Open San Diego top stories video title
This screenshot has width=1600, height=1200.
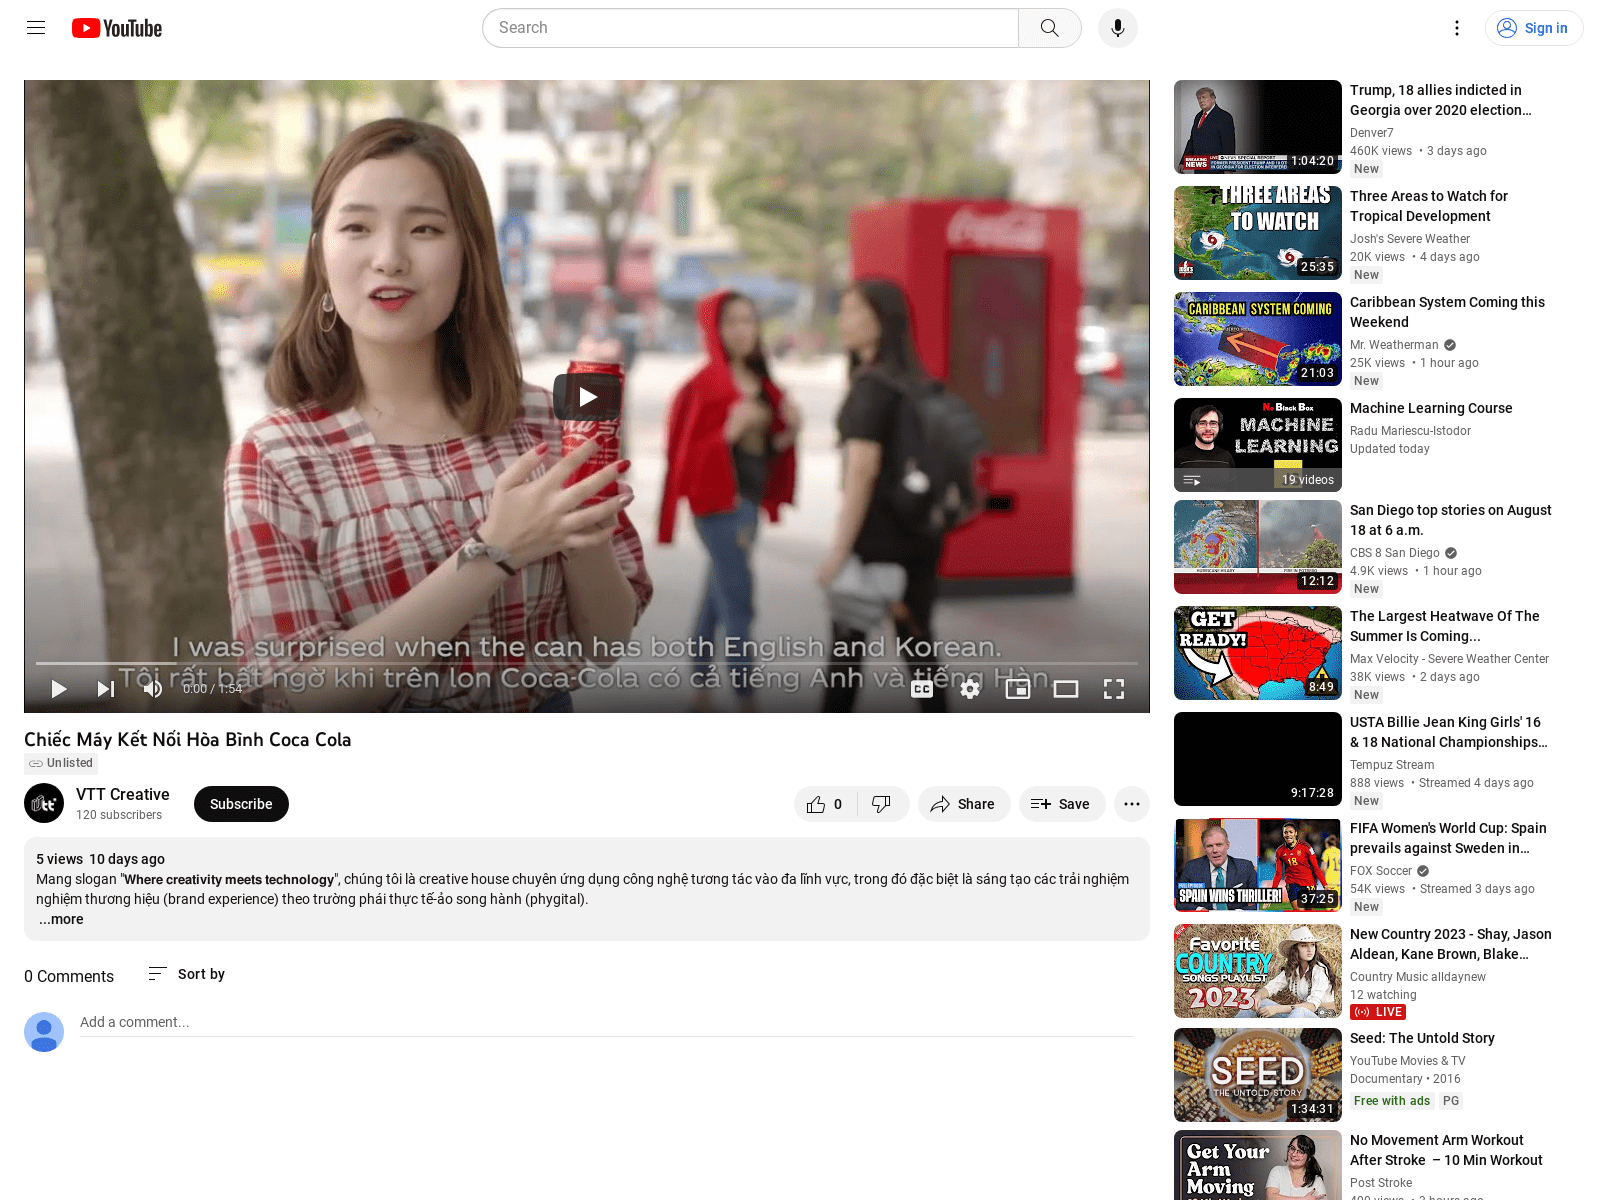[1450, 520]
